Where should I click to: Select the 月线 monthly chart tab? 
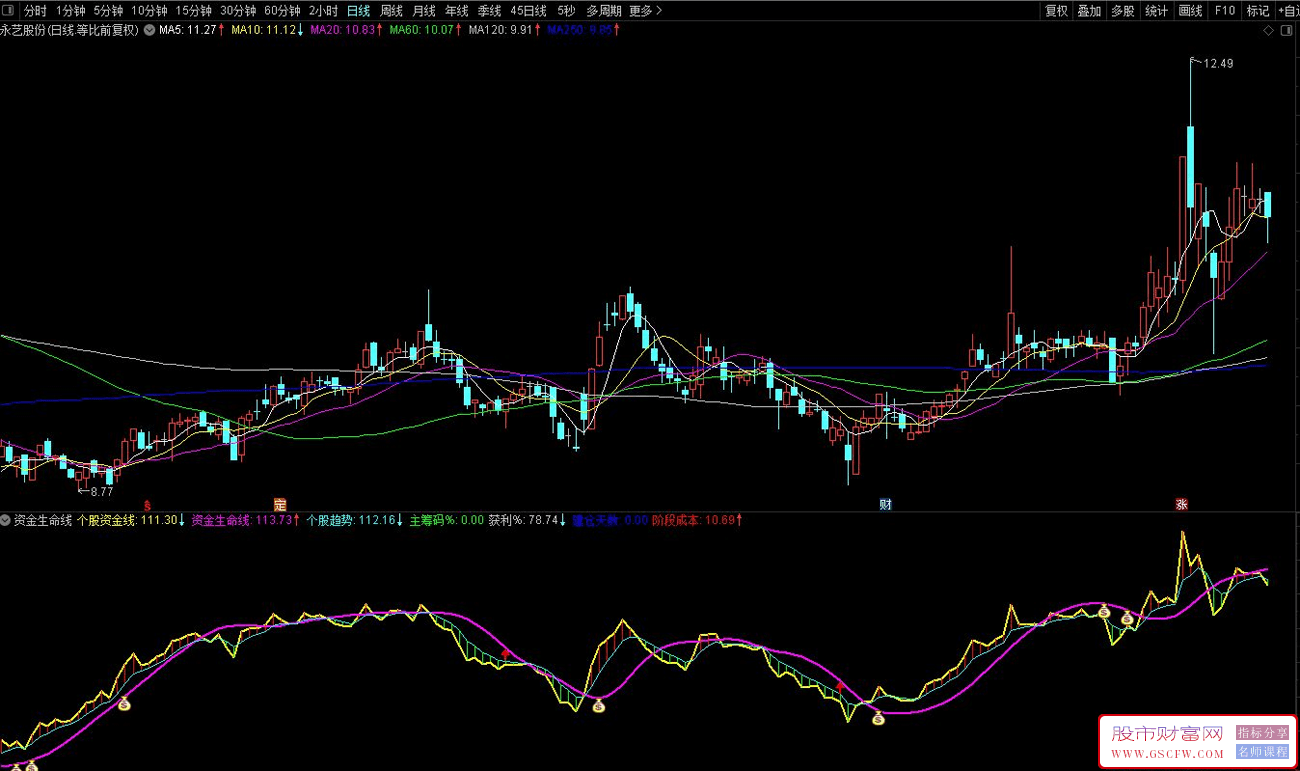[424, 11]
